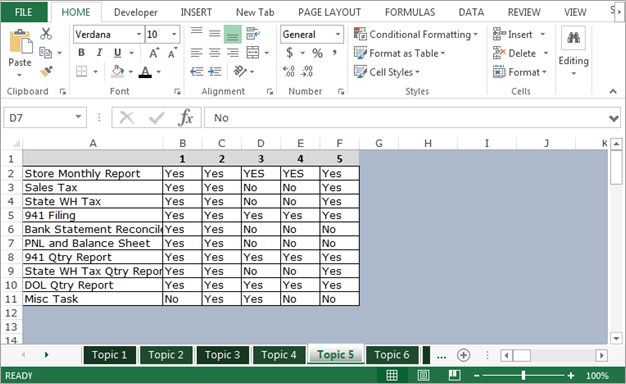The image size is (626, 384).
Task: Apply font color with the A icon
Action: [145, 72]
